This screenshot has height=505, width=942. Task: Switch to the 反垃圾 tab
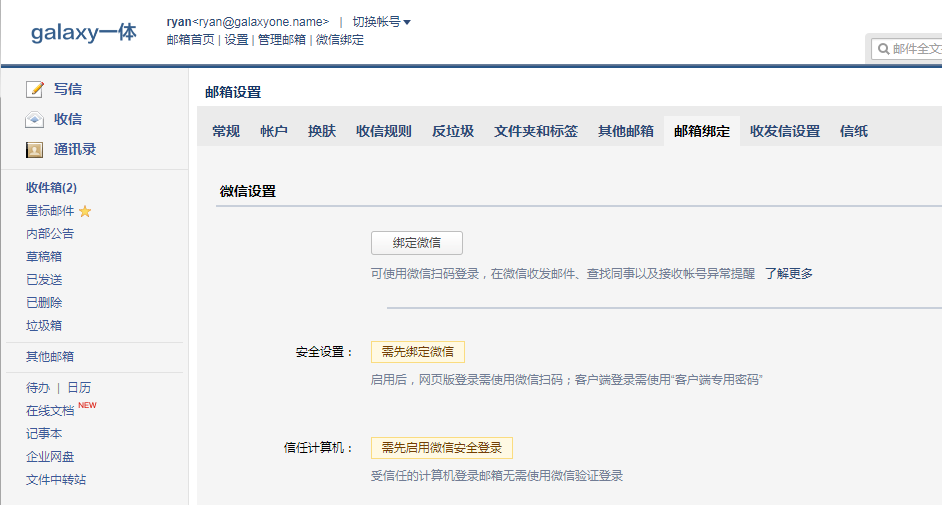453,131
